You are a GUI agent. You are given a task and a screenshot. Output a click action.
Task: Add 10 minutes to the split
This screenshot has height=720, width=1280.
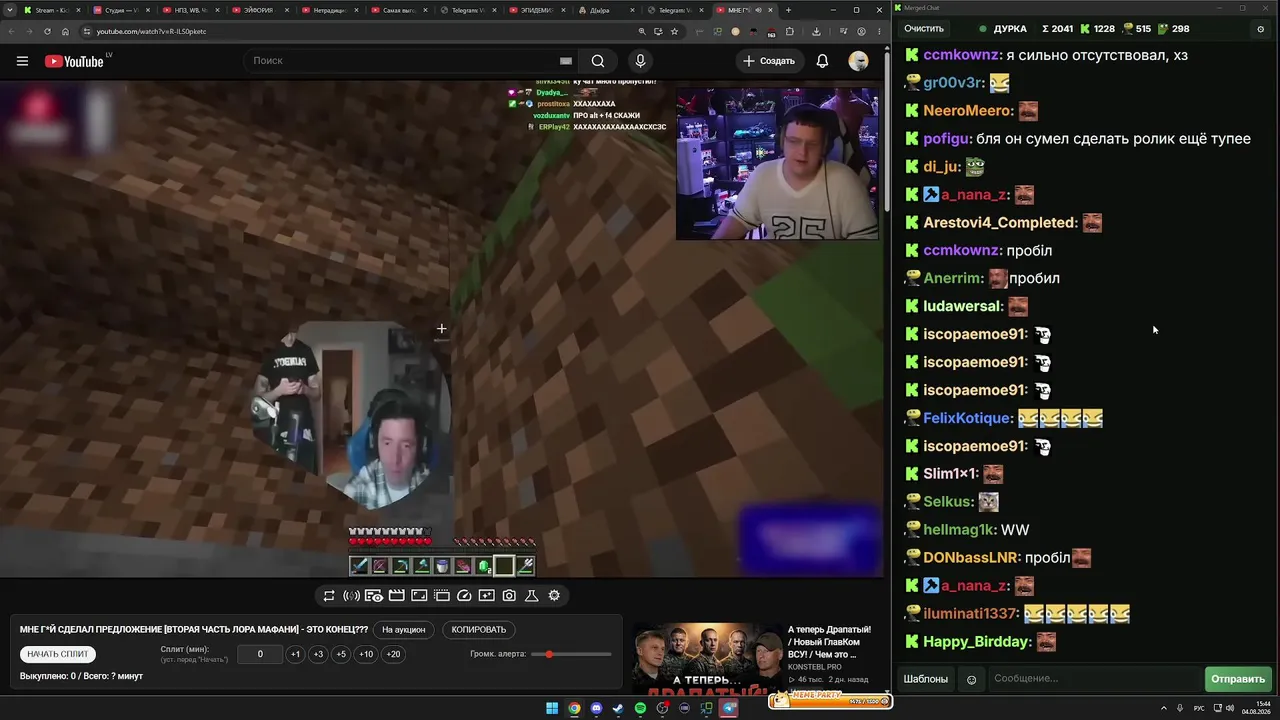pos(366,654)
